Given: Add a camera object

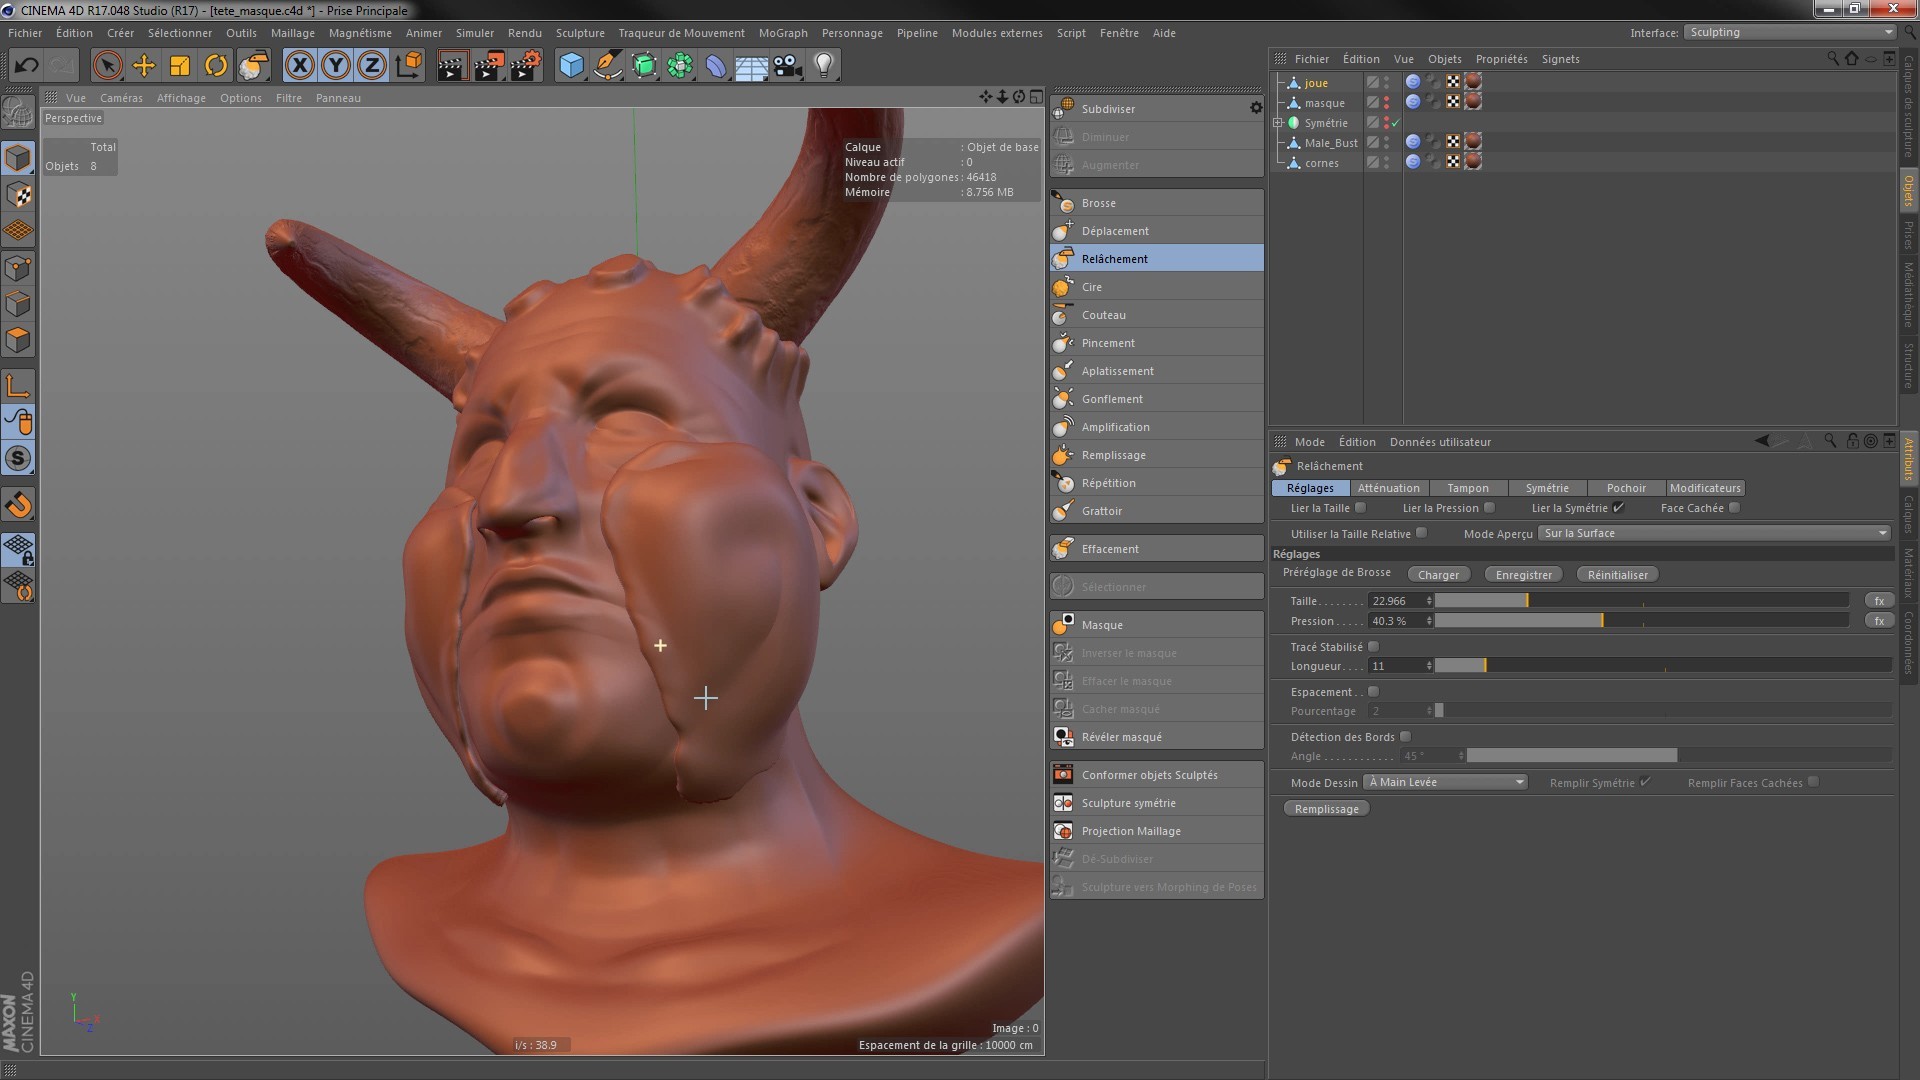Looking at the screenshot, I should coord(787,66).
